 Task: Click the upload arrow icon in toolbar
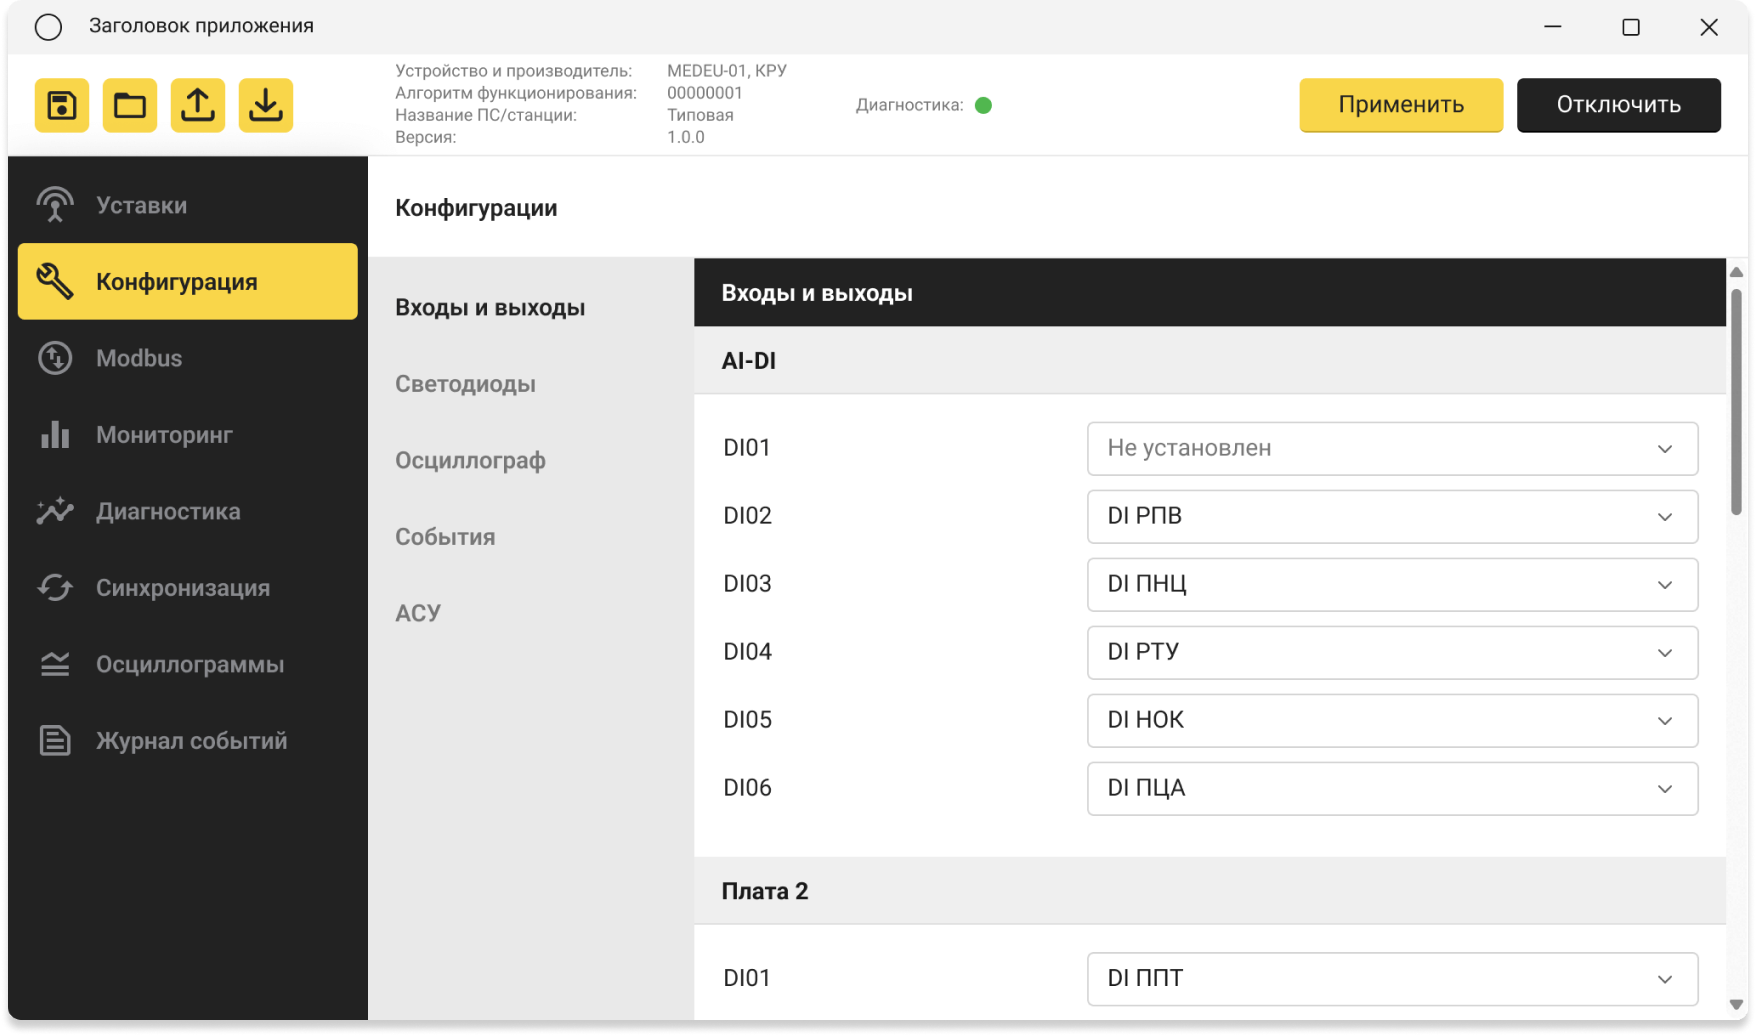pyautogui.click(x=198, y=105)
